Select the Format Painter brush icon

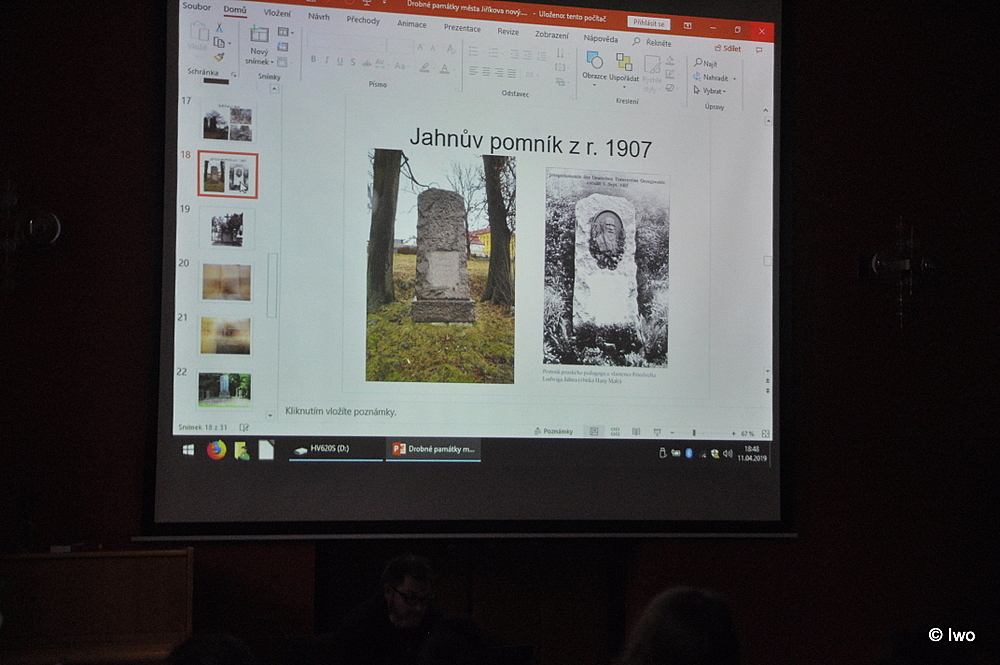point(219,57)
